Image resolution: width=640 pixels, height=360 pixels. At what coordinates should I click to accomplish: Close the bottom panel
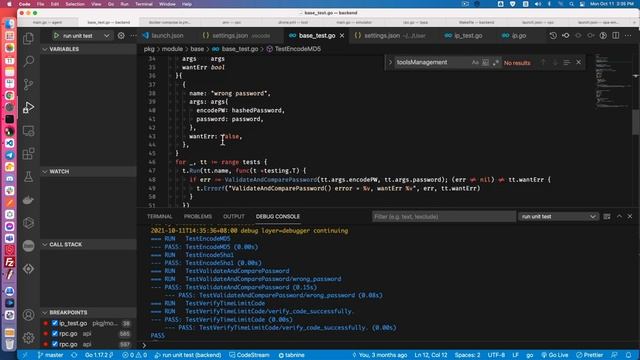pos(630,216)
